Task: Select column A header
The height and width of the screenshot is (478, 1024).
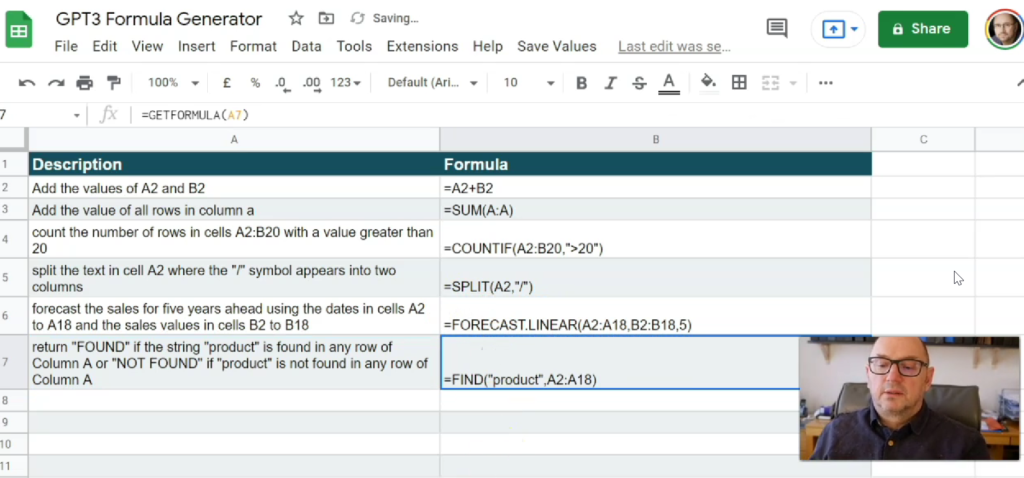Action: pyautogui.click(x=234, y=139)
